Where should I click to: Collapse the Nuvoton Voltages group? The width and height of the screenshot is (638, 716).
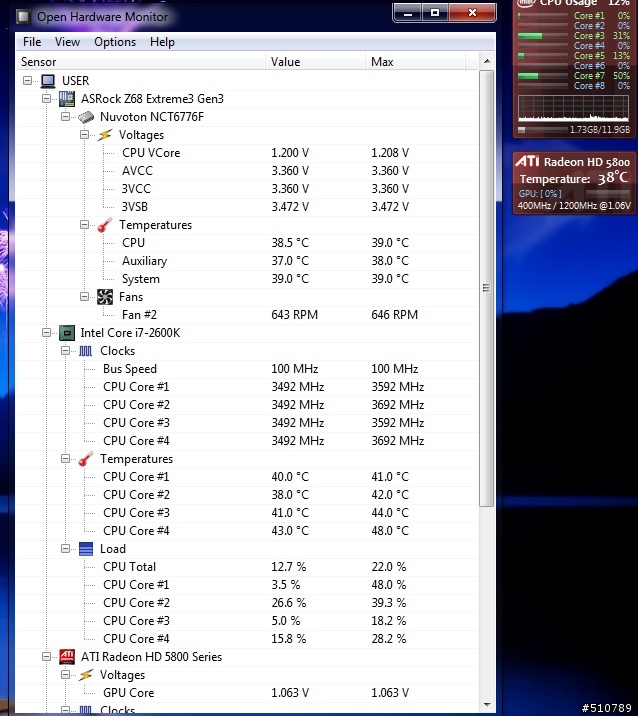click(x=84, y=135)
